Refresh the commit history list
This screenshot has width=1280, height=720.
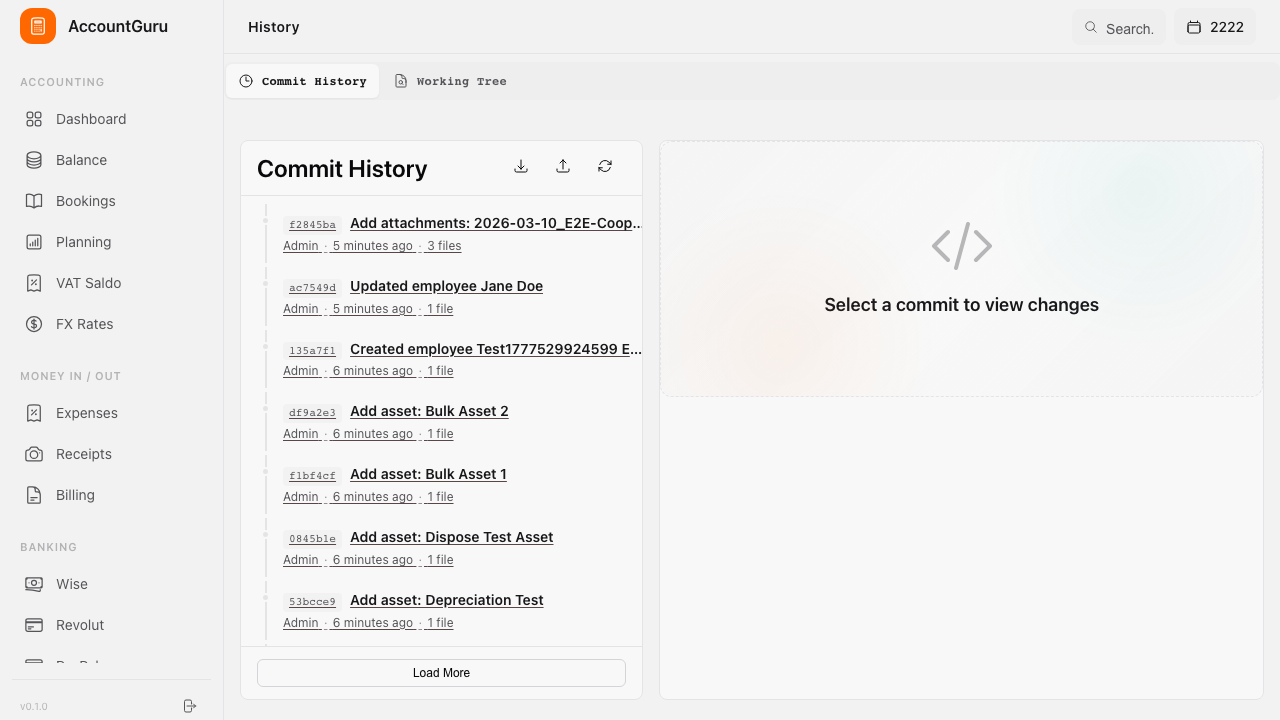(x=605, y=167)
